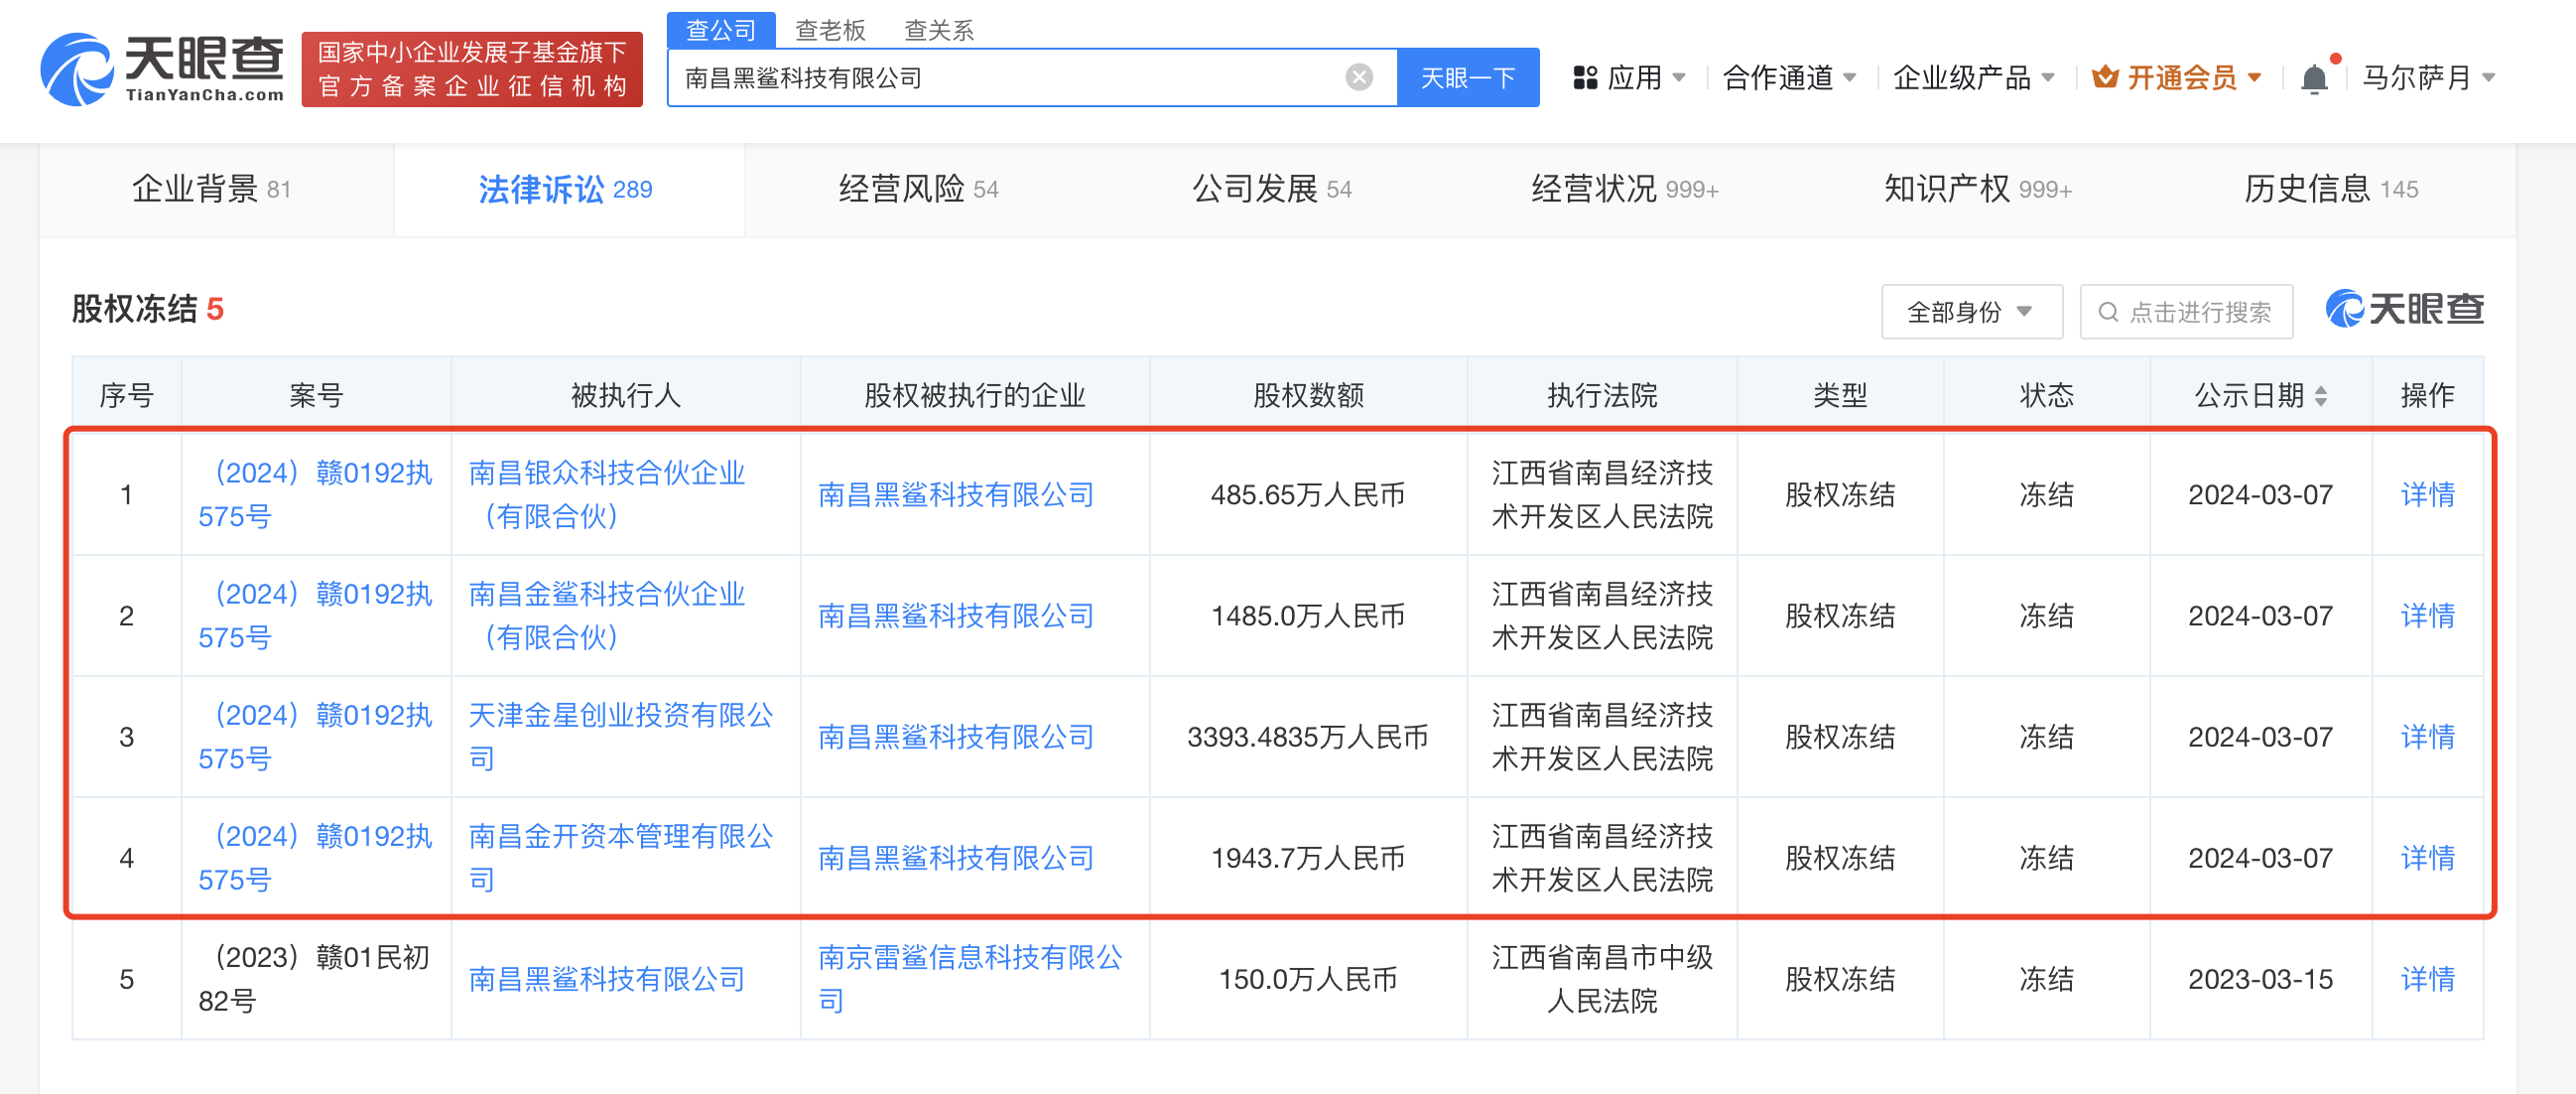
Task: Open 南京雷鲨信息科技有限公司 link
Action: (x=970, y=978)
